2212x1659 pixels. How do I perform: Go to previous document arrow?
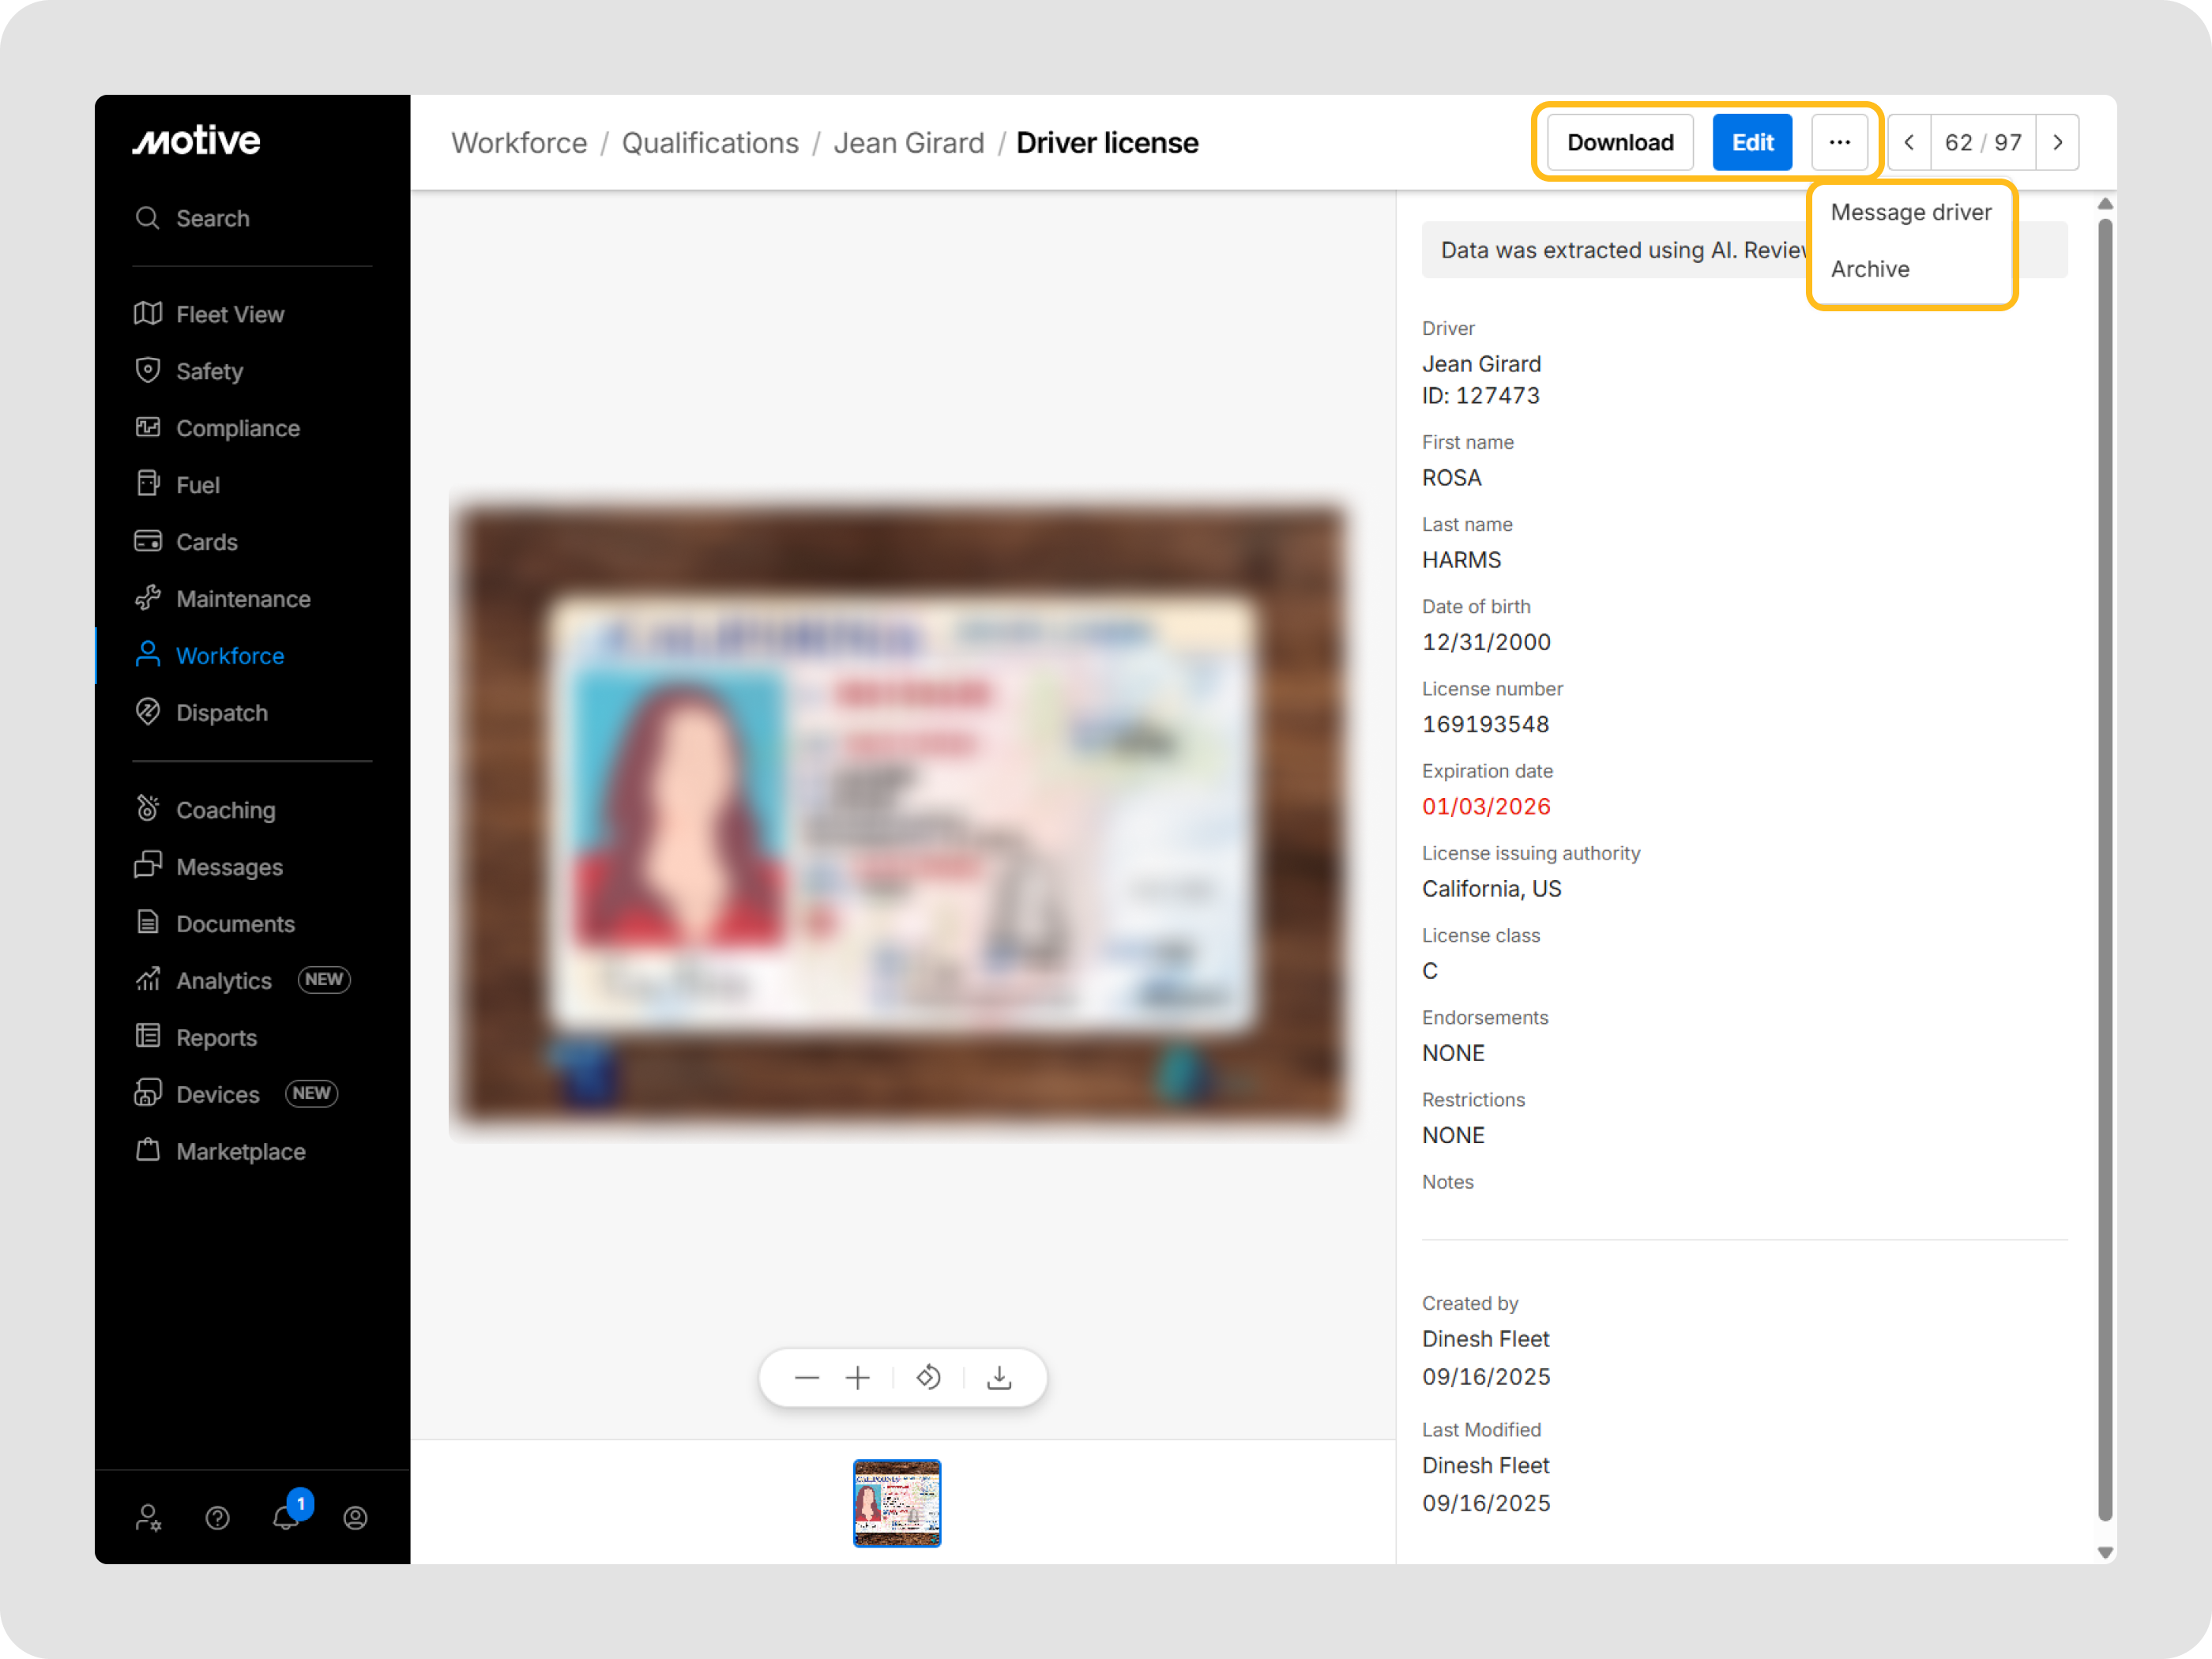click(x=1909, y=142)
